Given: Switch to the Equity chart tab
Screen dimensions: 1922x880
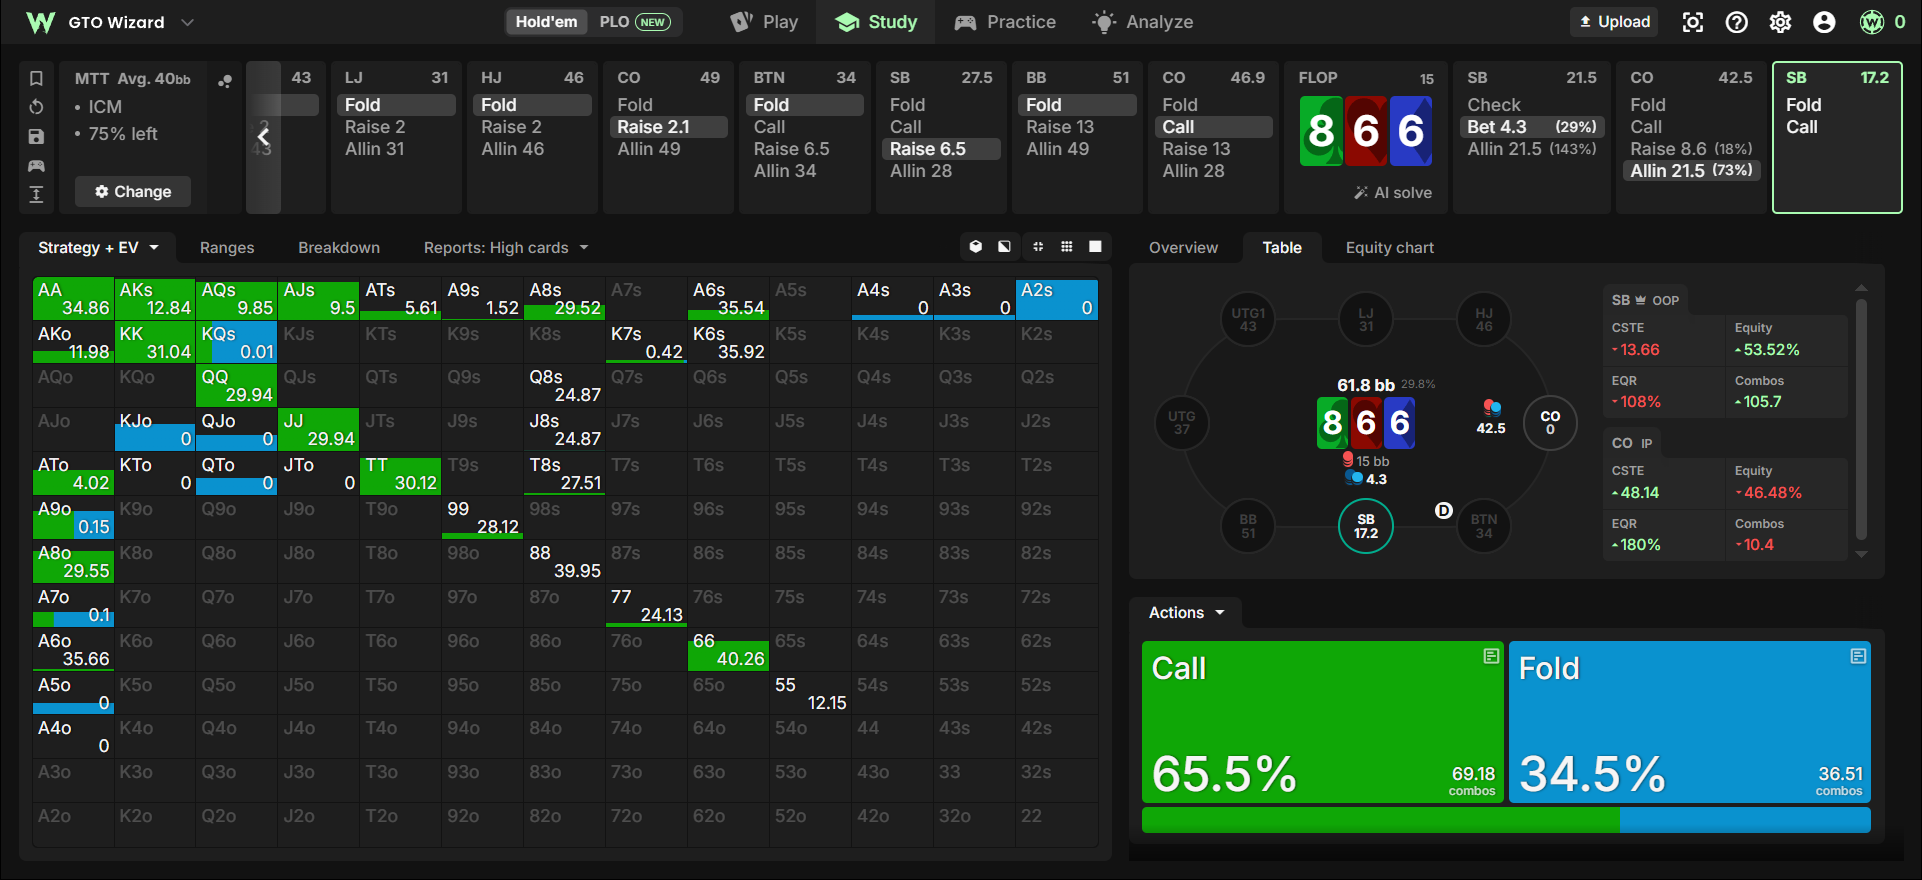Looking at the screenshot, I should pos(1389,248).
